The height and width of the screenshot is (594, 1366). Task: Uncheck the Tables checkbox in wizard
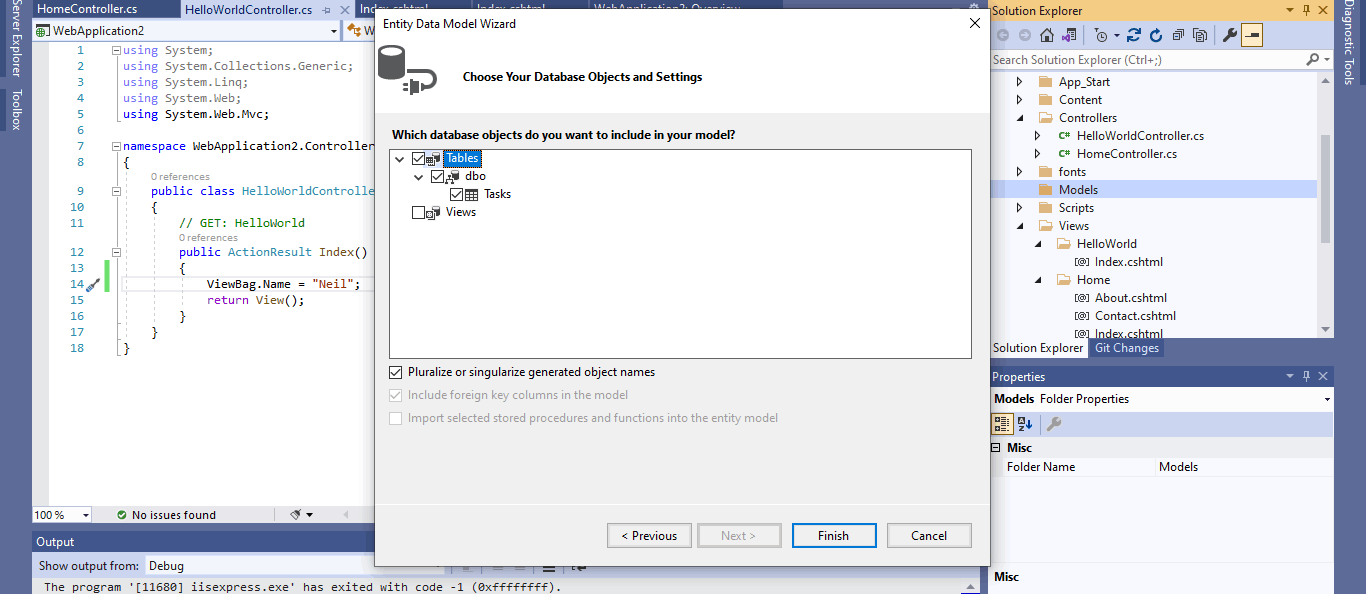(x=418, y=158)
